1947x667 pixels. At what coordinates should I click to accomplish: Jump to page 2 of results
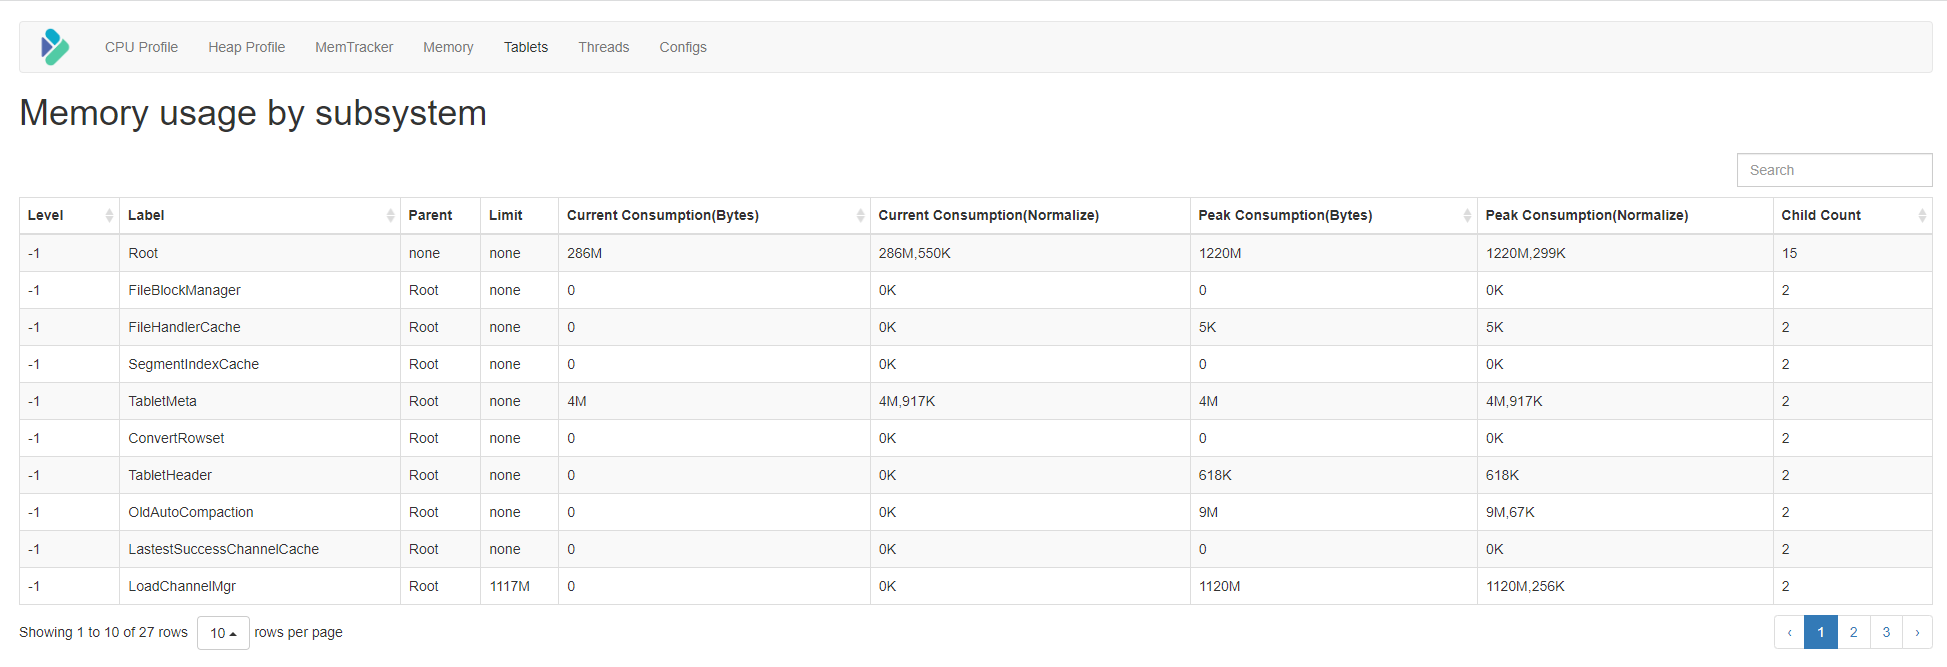coord(1853,632)
